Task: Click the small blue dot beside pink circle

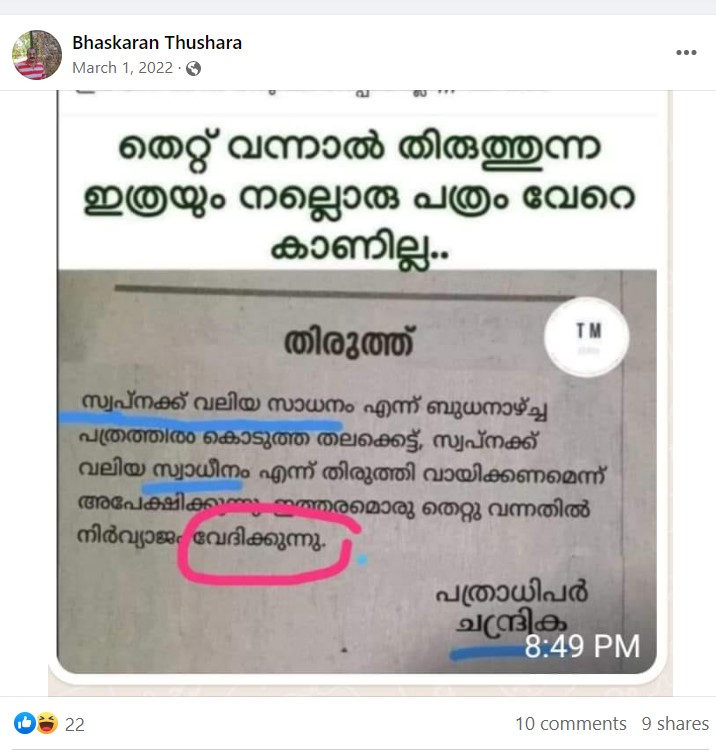Action: pos(362,559)
